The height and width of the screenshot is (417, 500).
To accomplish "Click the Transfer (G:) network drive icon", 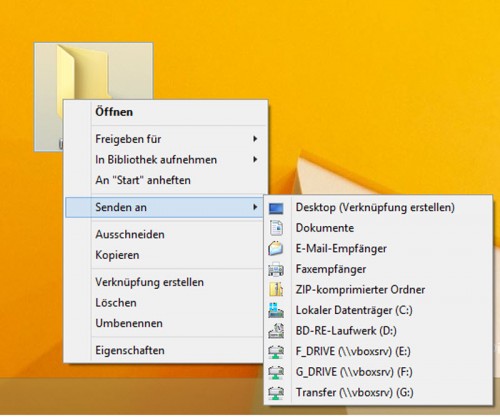I will point(276,393).
